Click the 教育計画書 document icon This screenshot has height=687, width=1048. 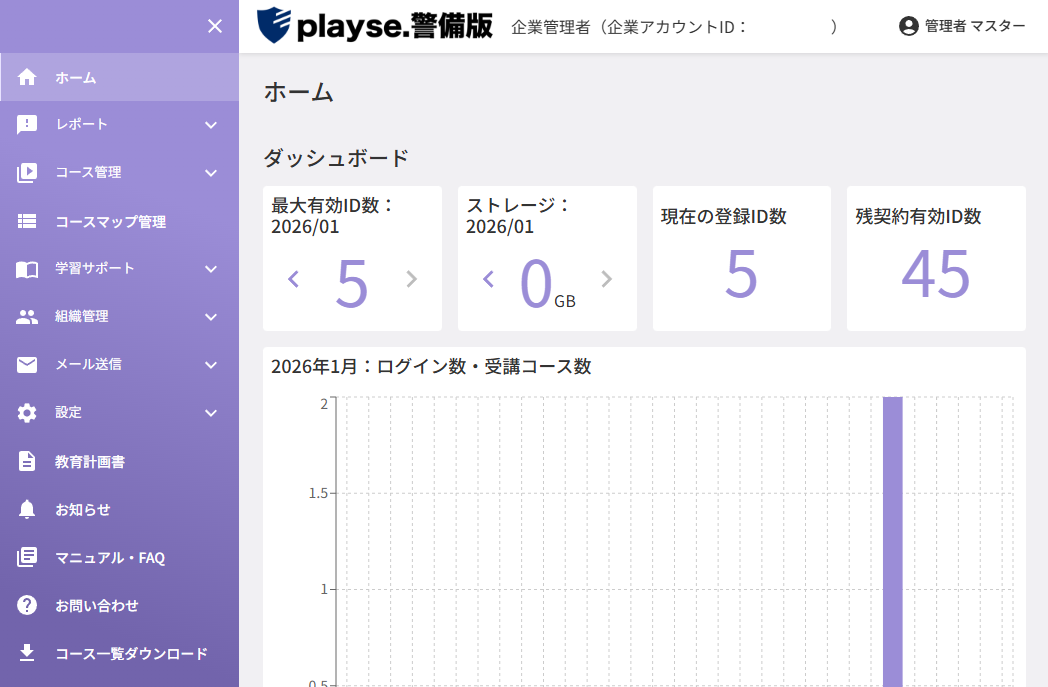click(x=27, y=461)
